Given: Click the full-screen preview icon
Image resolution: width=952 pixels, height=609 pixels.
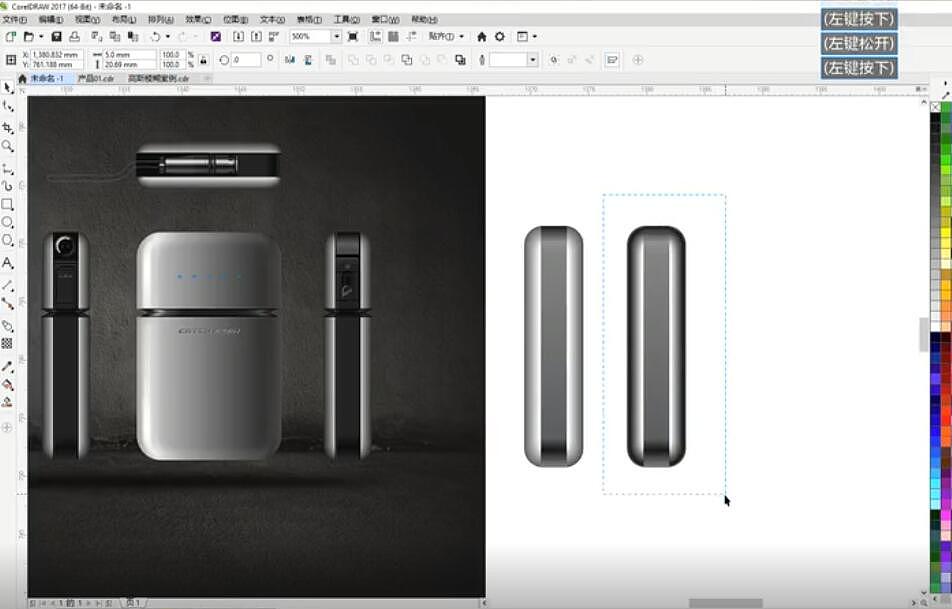Looking at the screenshot, I should 353,36.
